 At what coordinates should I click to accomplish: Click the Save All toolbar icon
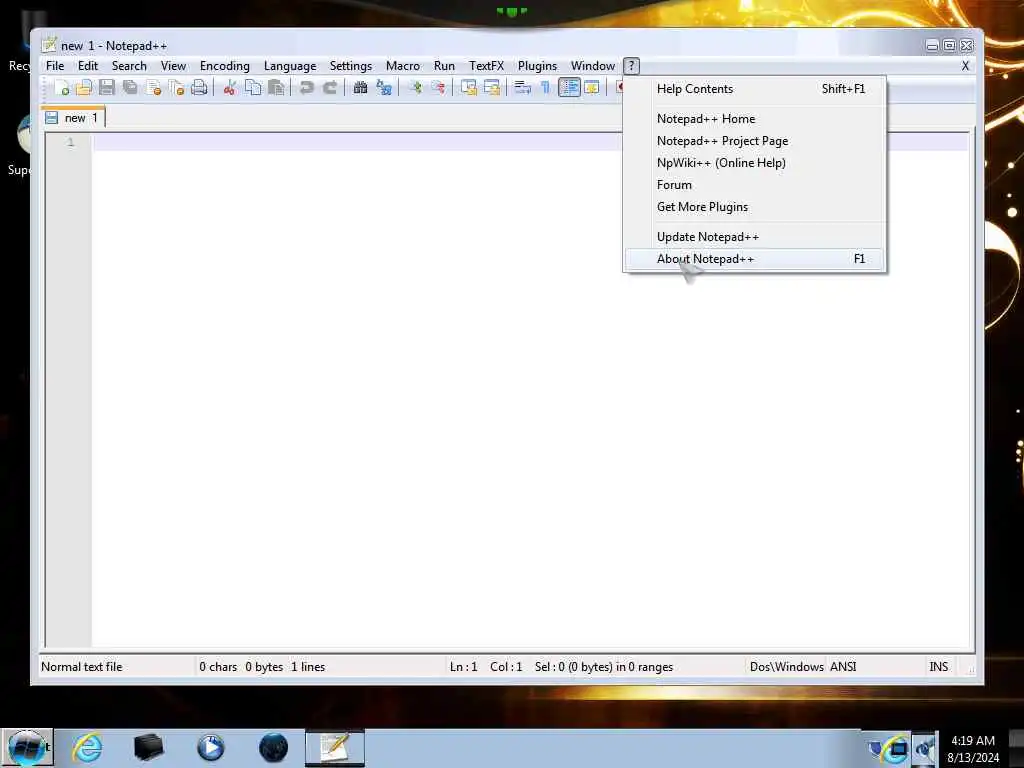[x=130, y=88]
